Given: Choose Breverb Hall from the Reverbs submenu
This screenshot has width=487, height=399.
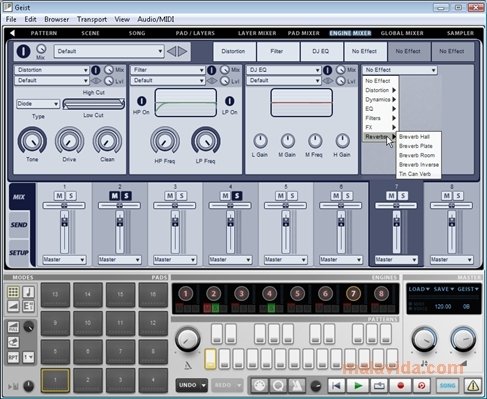Looking at the screenshot, I should [x=419, y=137].
